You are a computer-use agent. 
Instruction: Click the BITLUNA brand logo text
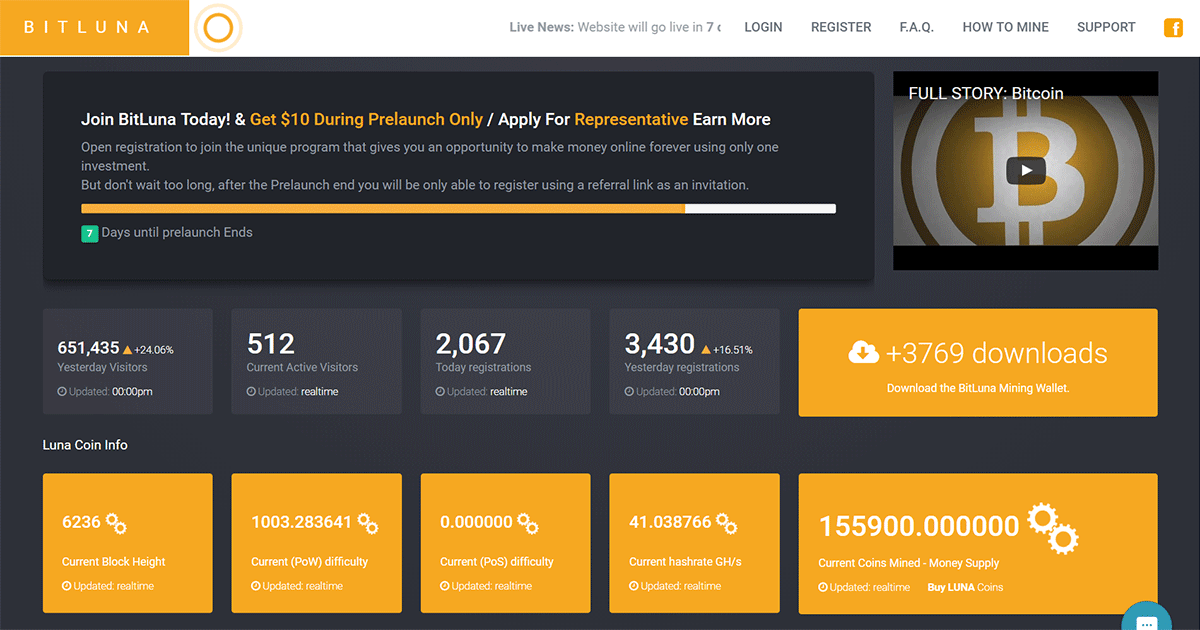(87, 28)
